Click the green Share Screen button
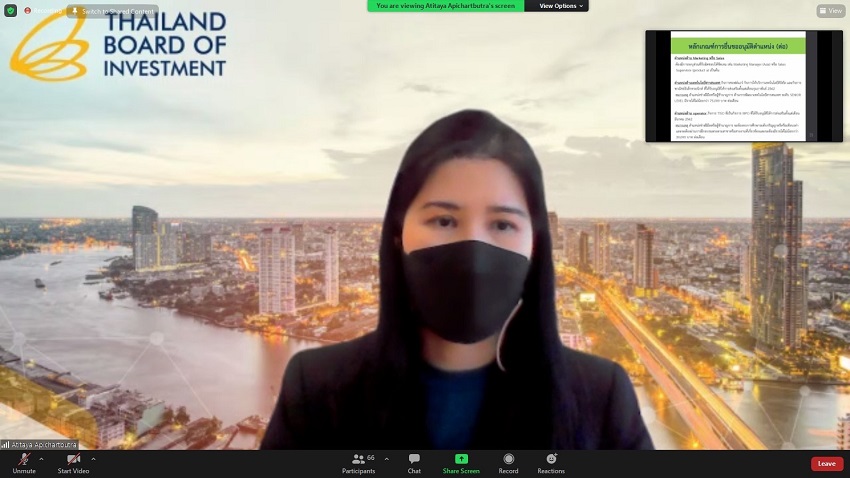Screen dimensions: 850x478 [461, 464]
